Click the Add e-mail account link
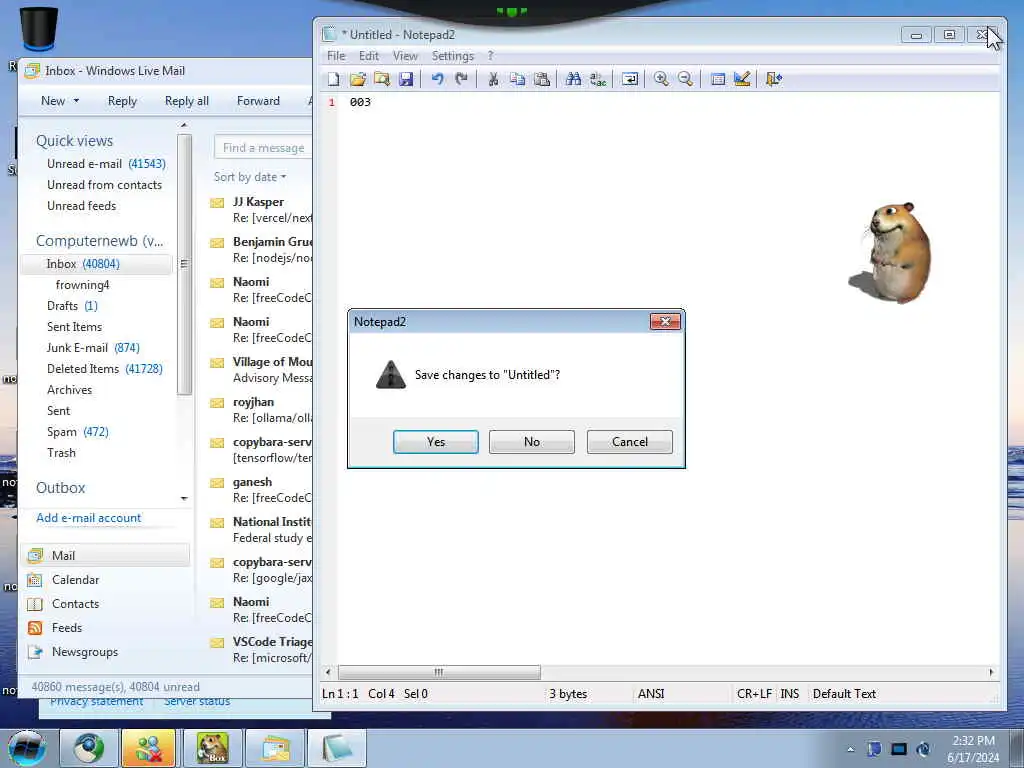This screenshot has height=768, width=1024. tap(88, 518)
